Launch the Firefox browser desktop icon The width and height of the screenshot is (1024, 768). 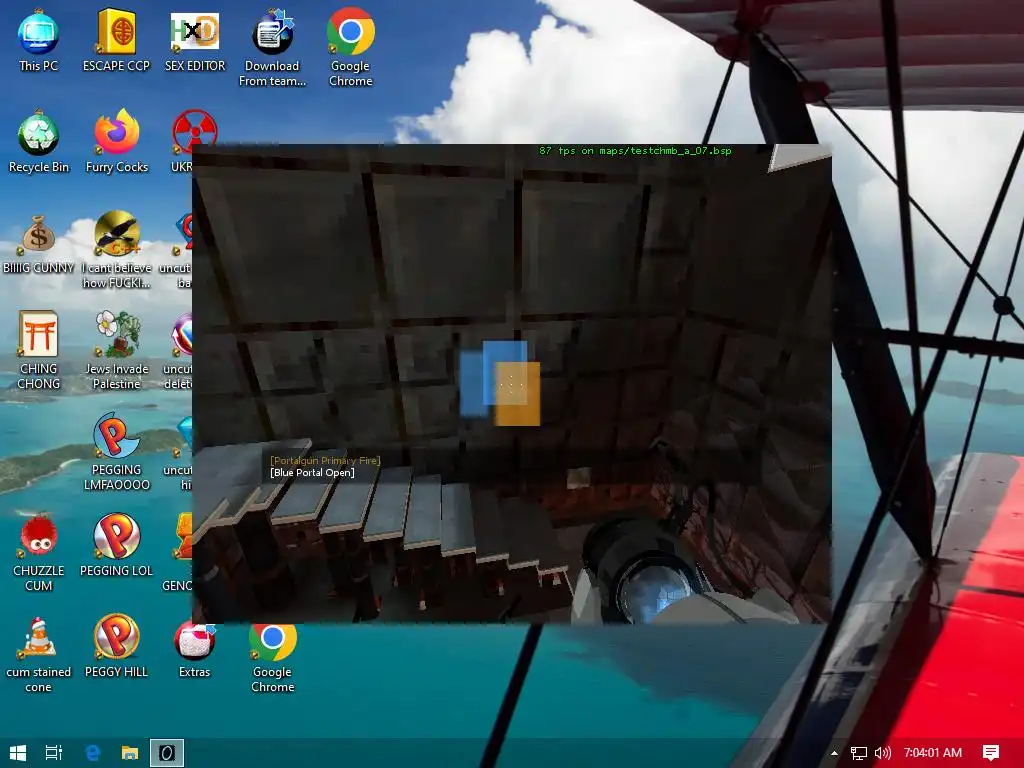116,142
